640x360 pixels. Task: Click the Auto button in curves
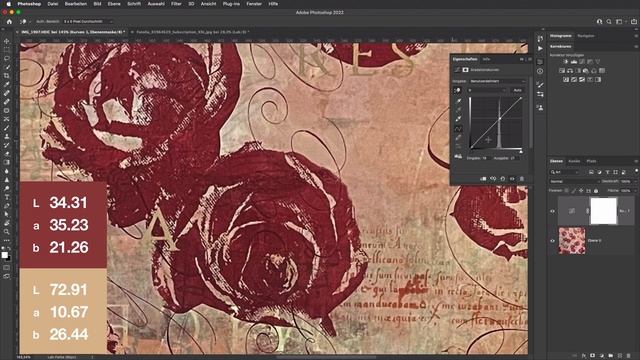click(518, 90)
